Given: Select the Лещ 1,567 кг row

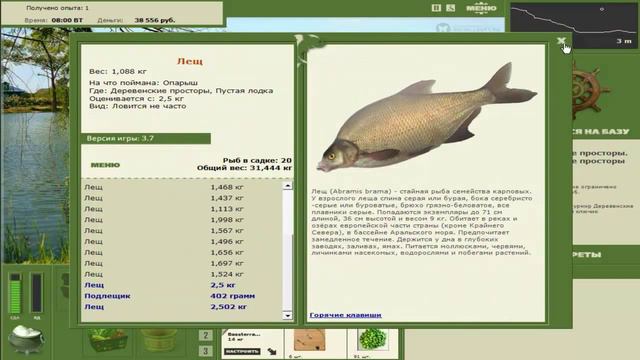Looking at the screenshot, I should pyautogui.click(x=182, y=230).
